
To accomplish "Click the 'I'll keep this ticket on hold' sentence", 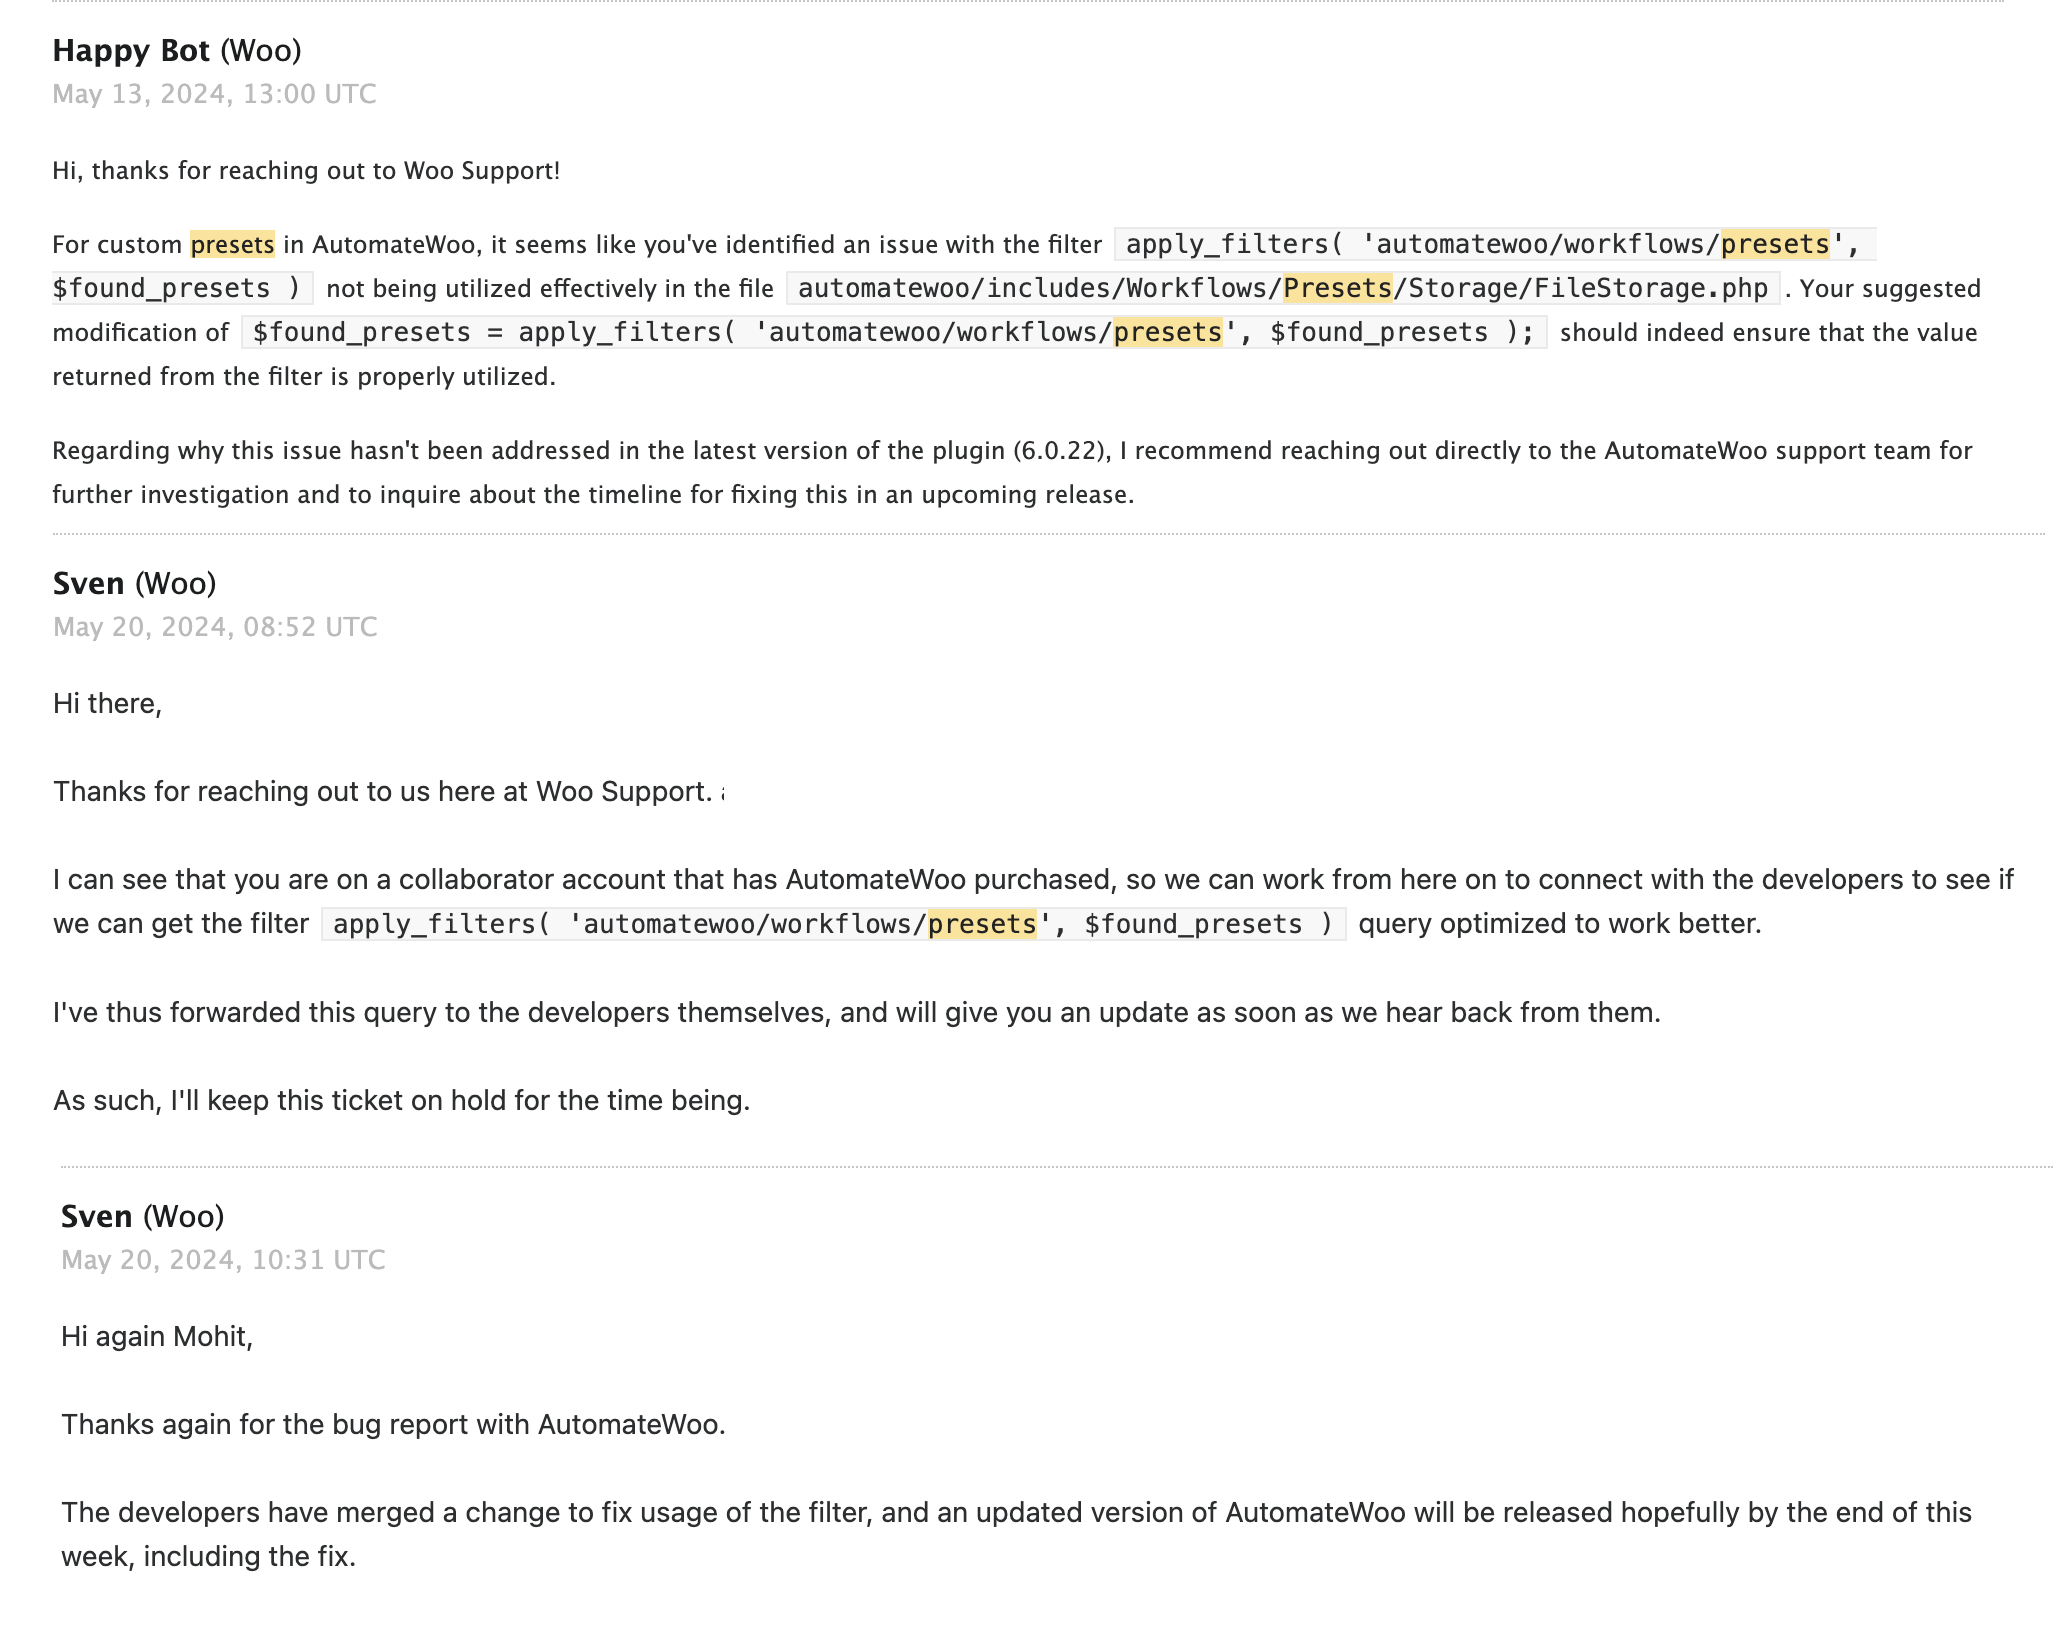I will tap(401, 1100).
